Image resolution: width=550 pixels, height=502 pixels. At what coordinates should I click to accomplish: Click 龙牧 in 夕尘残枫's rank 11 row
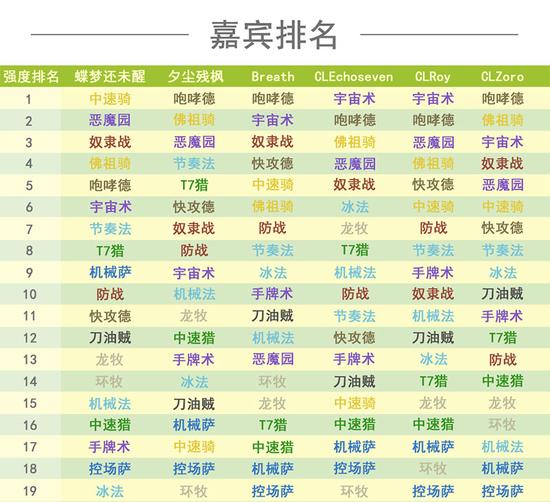(x=194, y=316)
